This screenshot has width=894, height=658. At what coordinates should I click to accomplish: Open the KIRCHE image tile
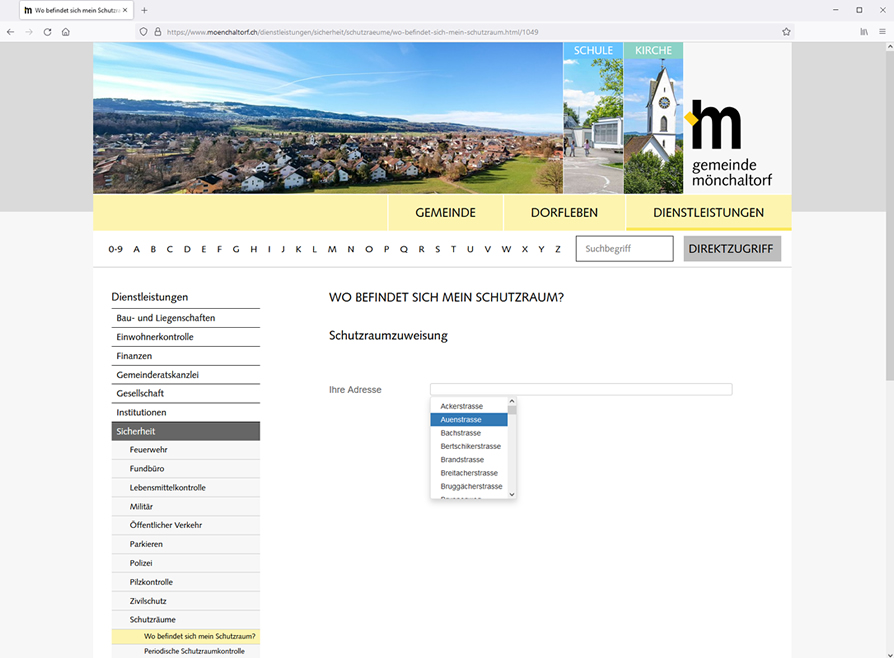tap(653, 118)
